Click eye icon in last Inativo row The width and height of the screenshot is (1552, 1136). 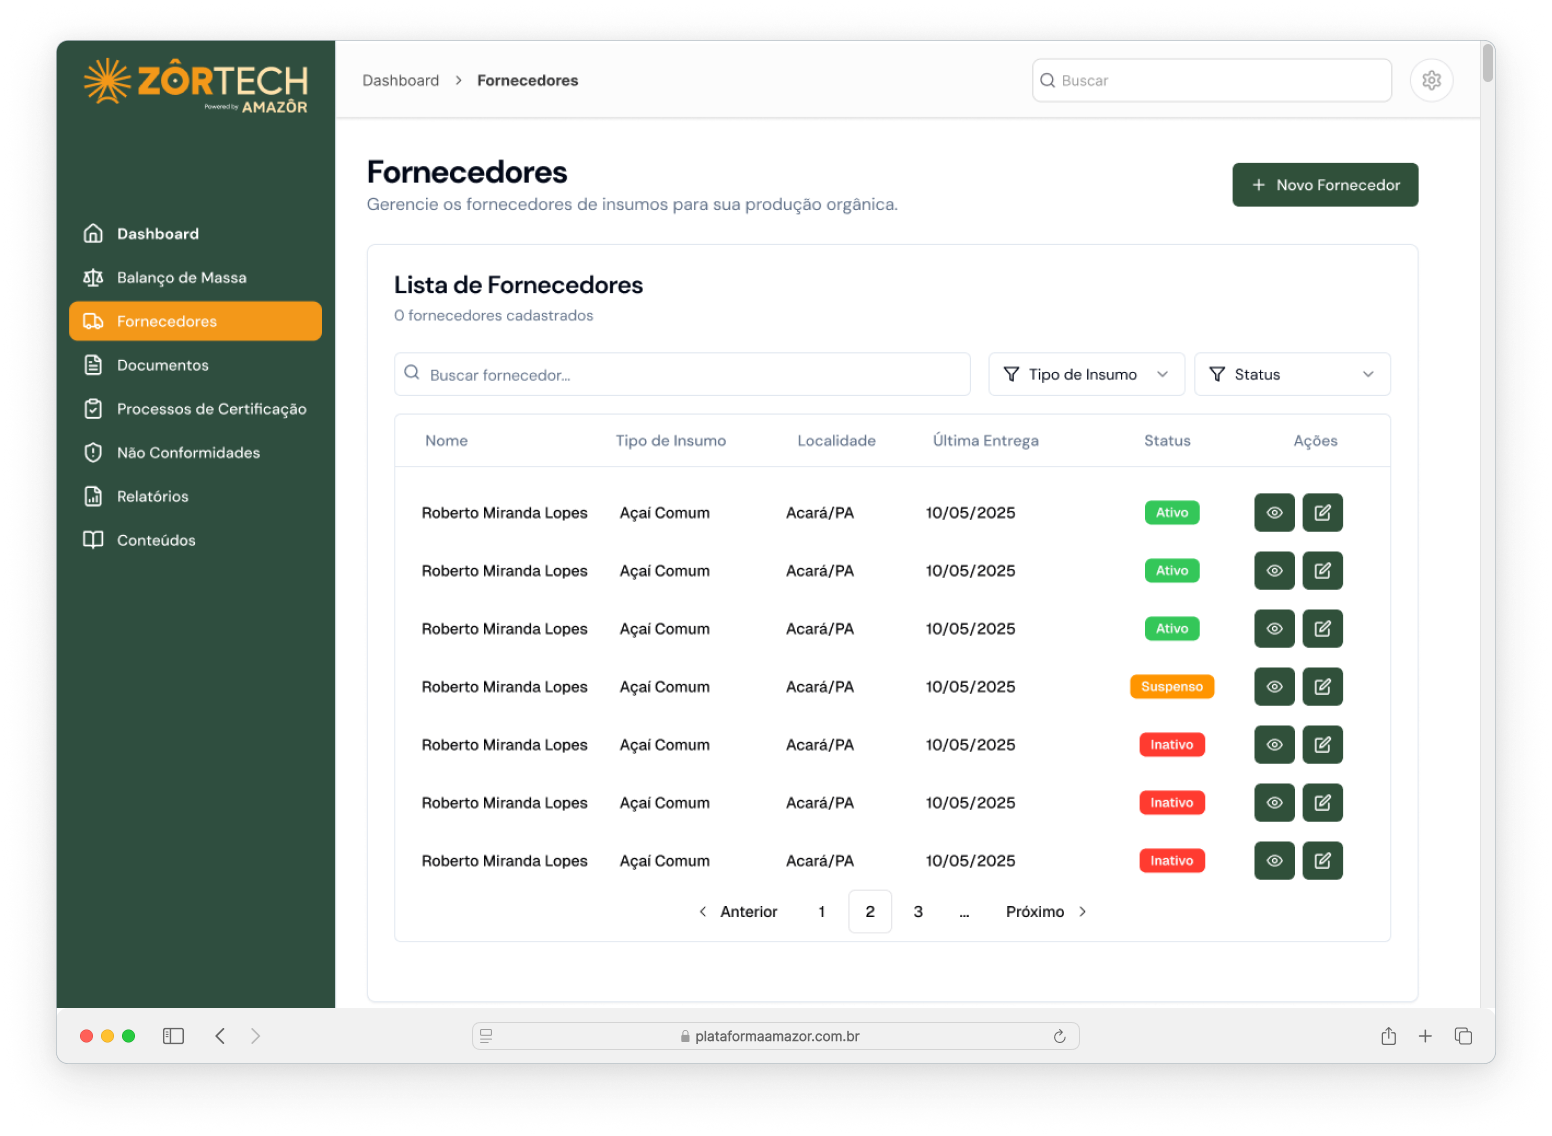tap(1274, 861)
